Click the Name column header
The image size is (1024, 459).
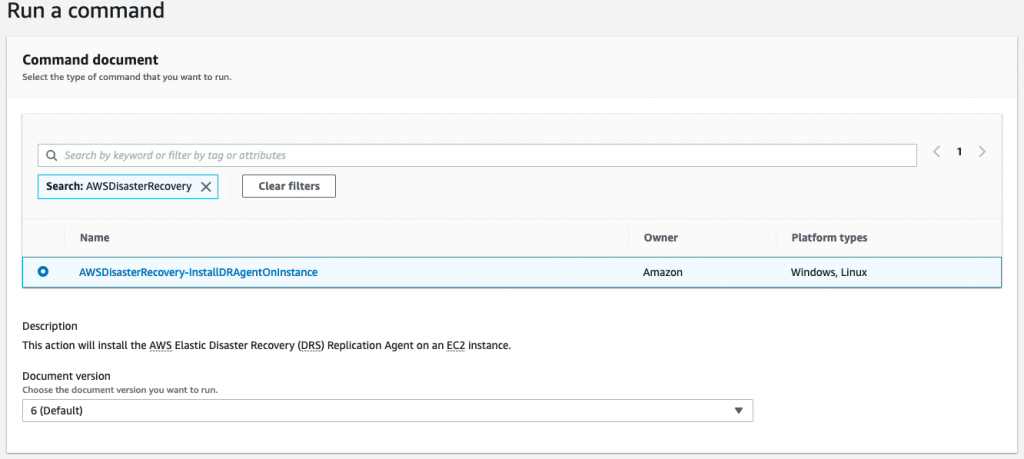click(x=95, y=238)
